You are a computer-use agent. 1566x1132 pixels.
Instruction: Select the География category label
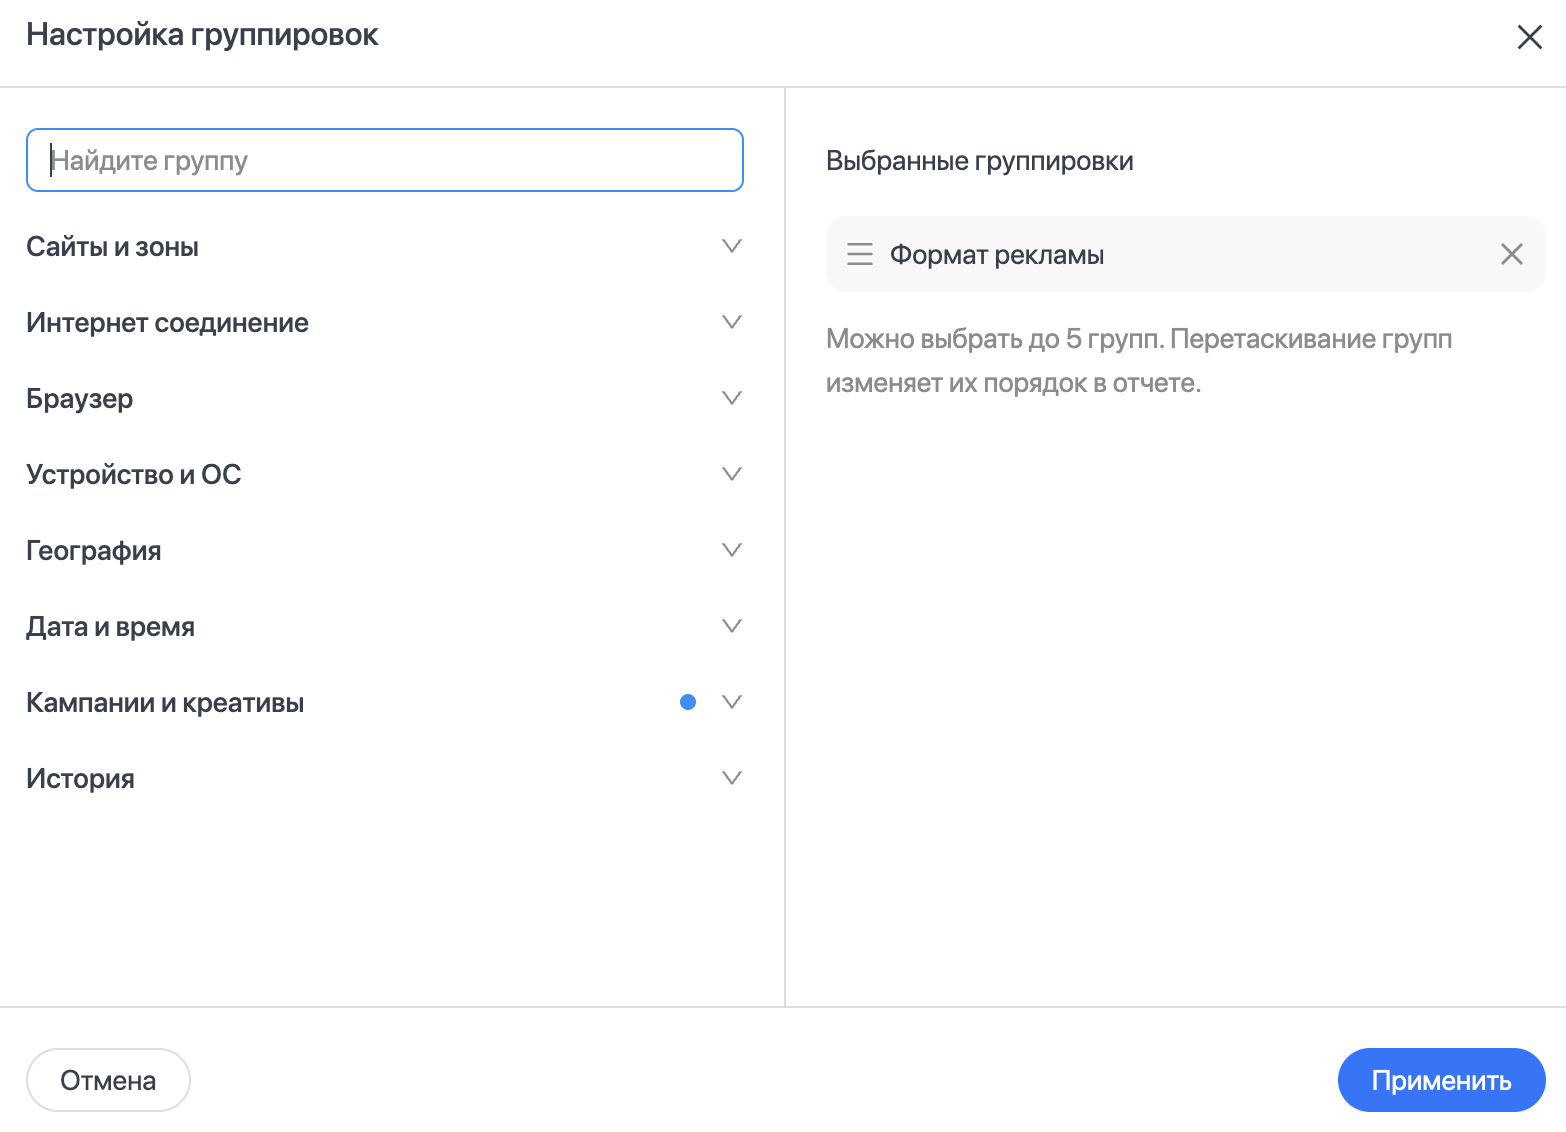pos(94,551)
